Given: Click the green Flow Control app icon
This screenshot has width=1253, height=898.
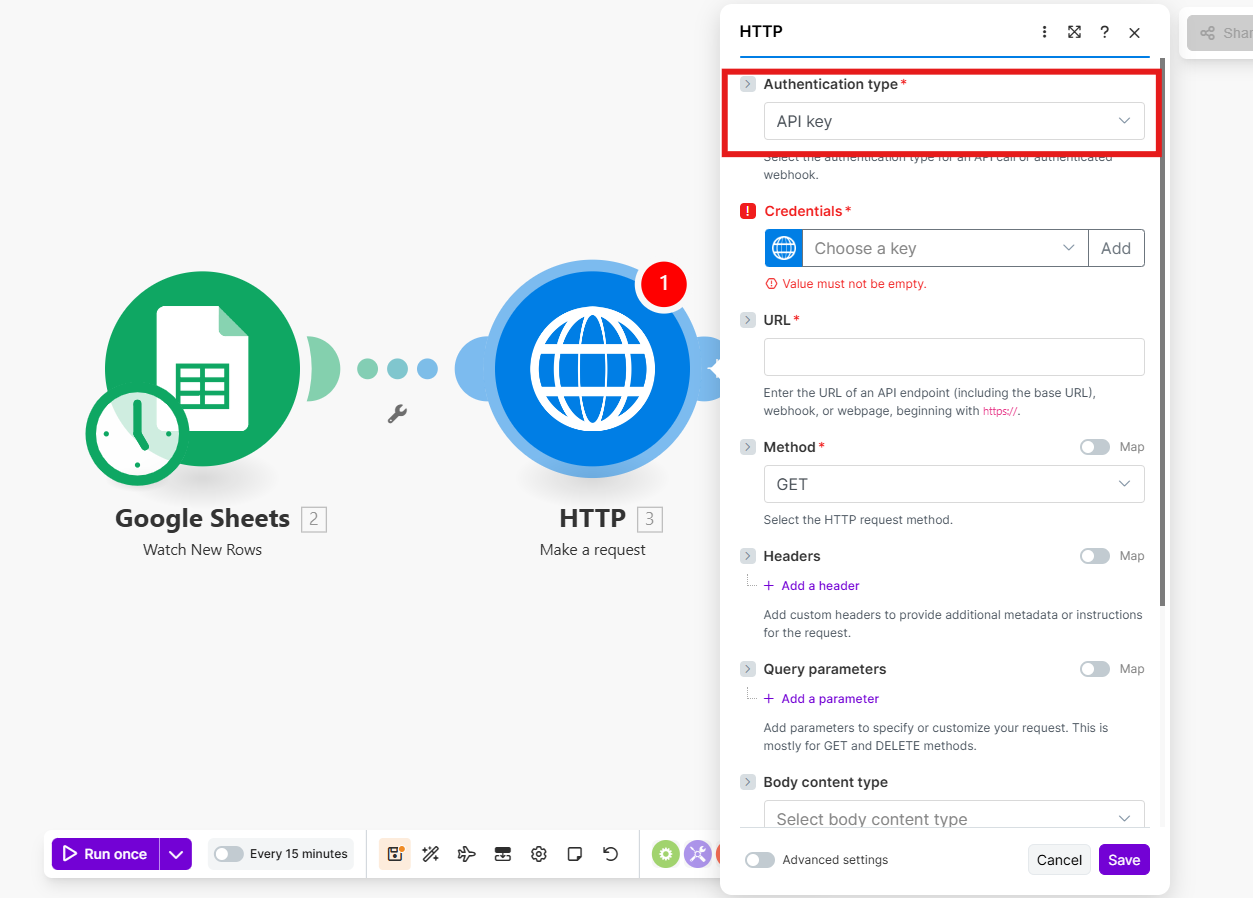Looking at the screenshot, I should click(x=665, y=854).
